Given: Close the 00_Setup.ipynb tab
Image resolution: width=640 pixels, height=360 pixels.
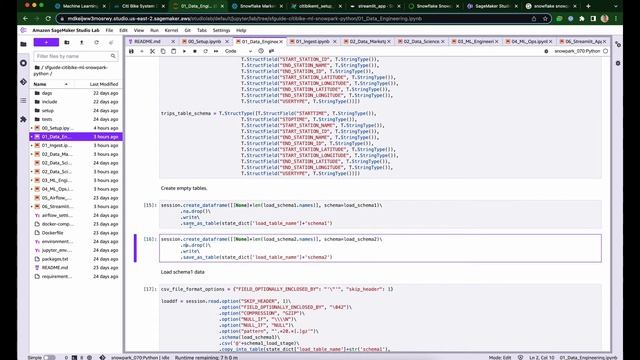Looking at the screenshot, I should (227, 42).
